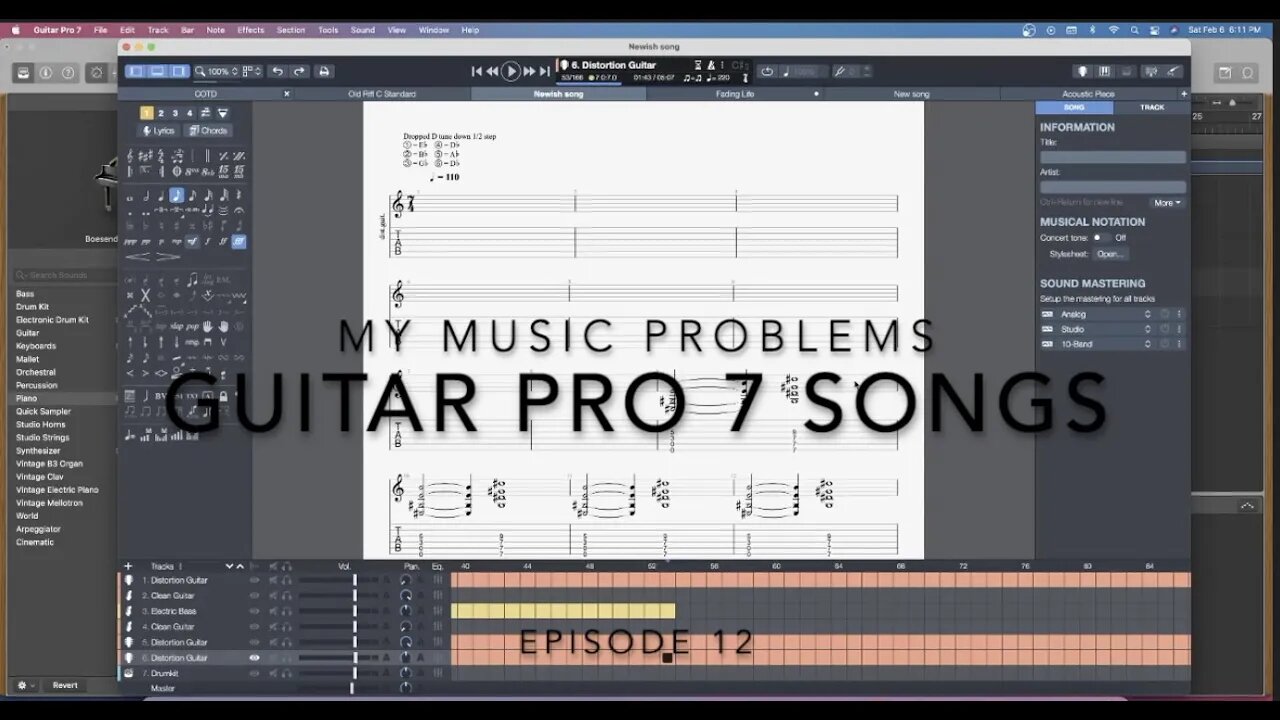The width and height of the screenshot is (1280, 720).
Task: Click the Drumkit track instrument icon
Action: click(129, 673)
